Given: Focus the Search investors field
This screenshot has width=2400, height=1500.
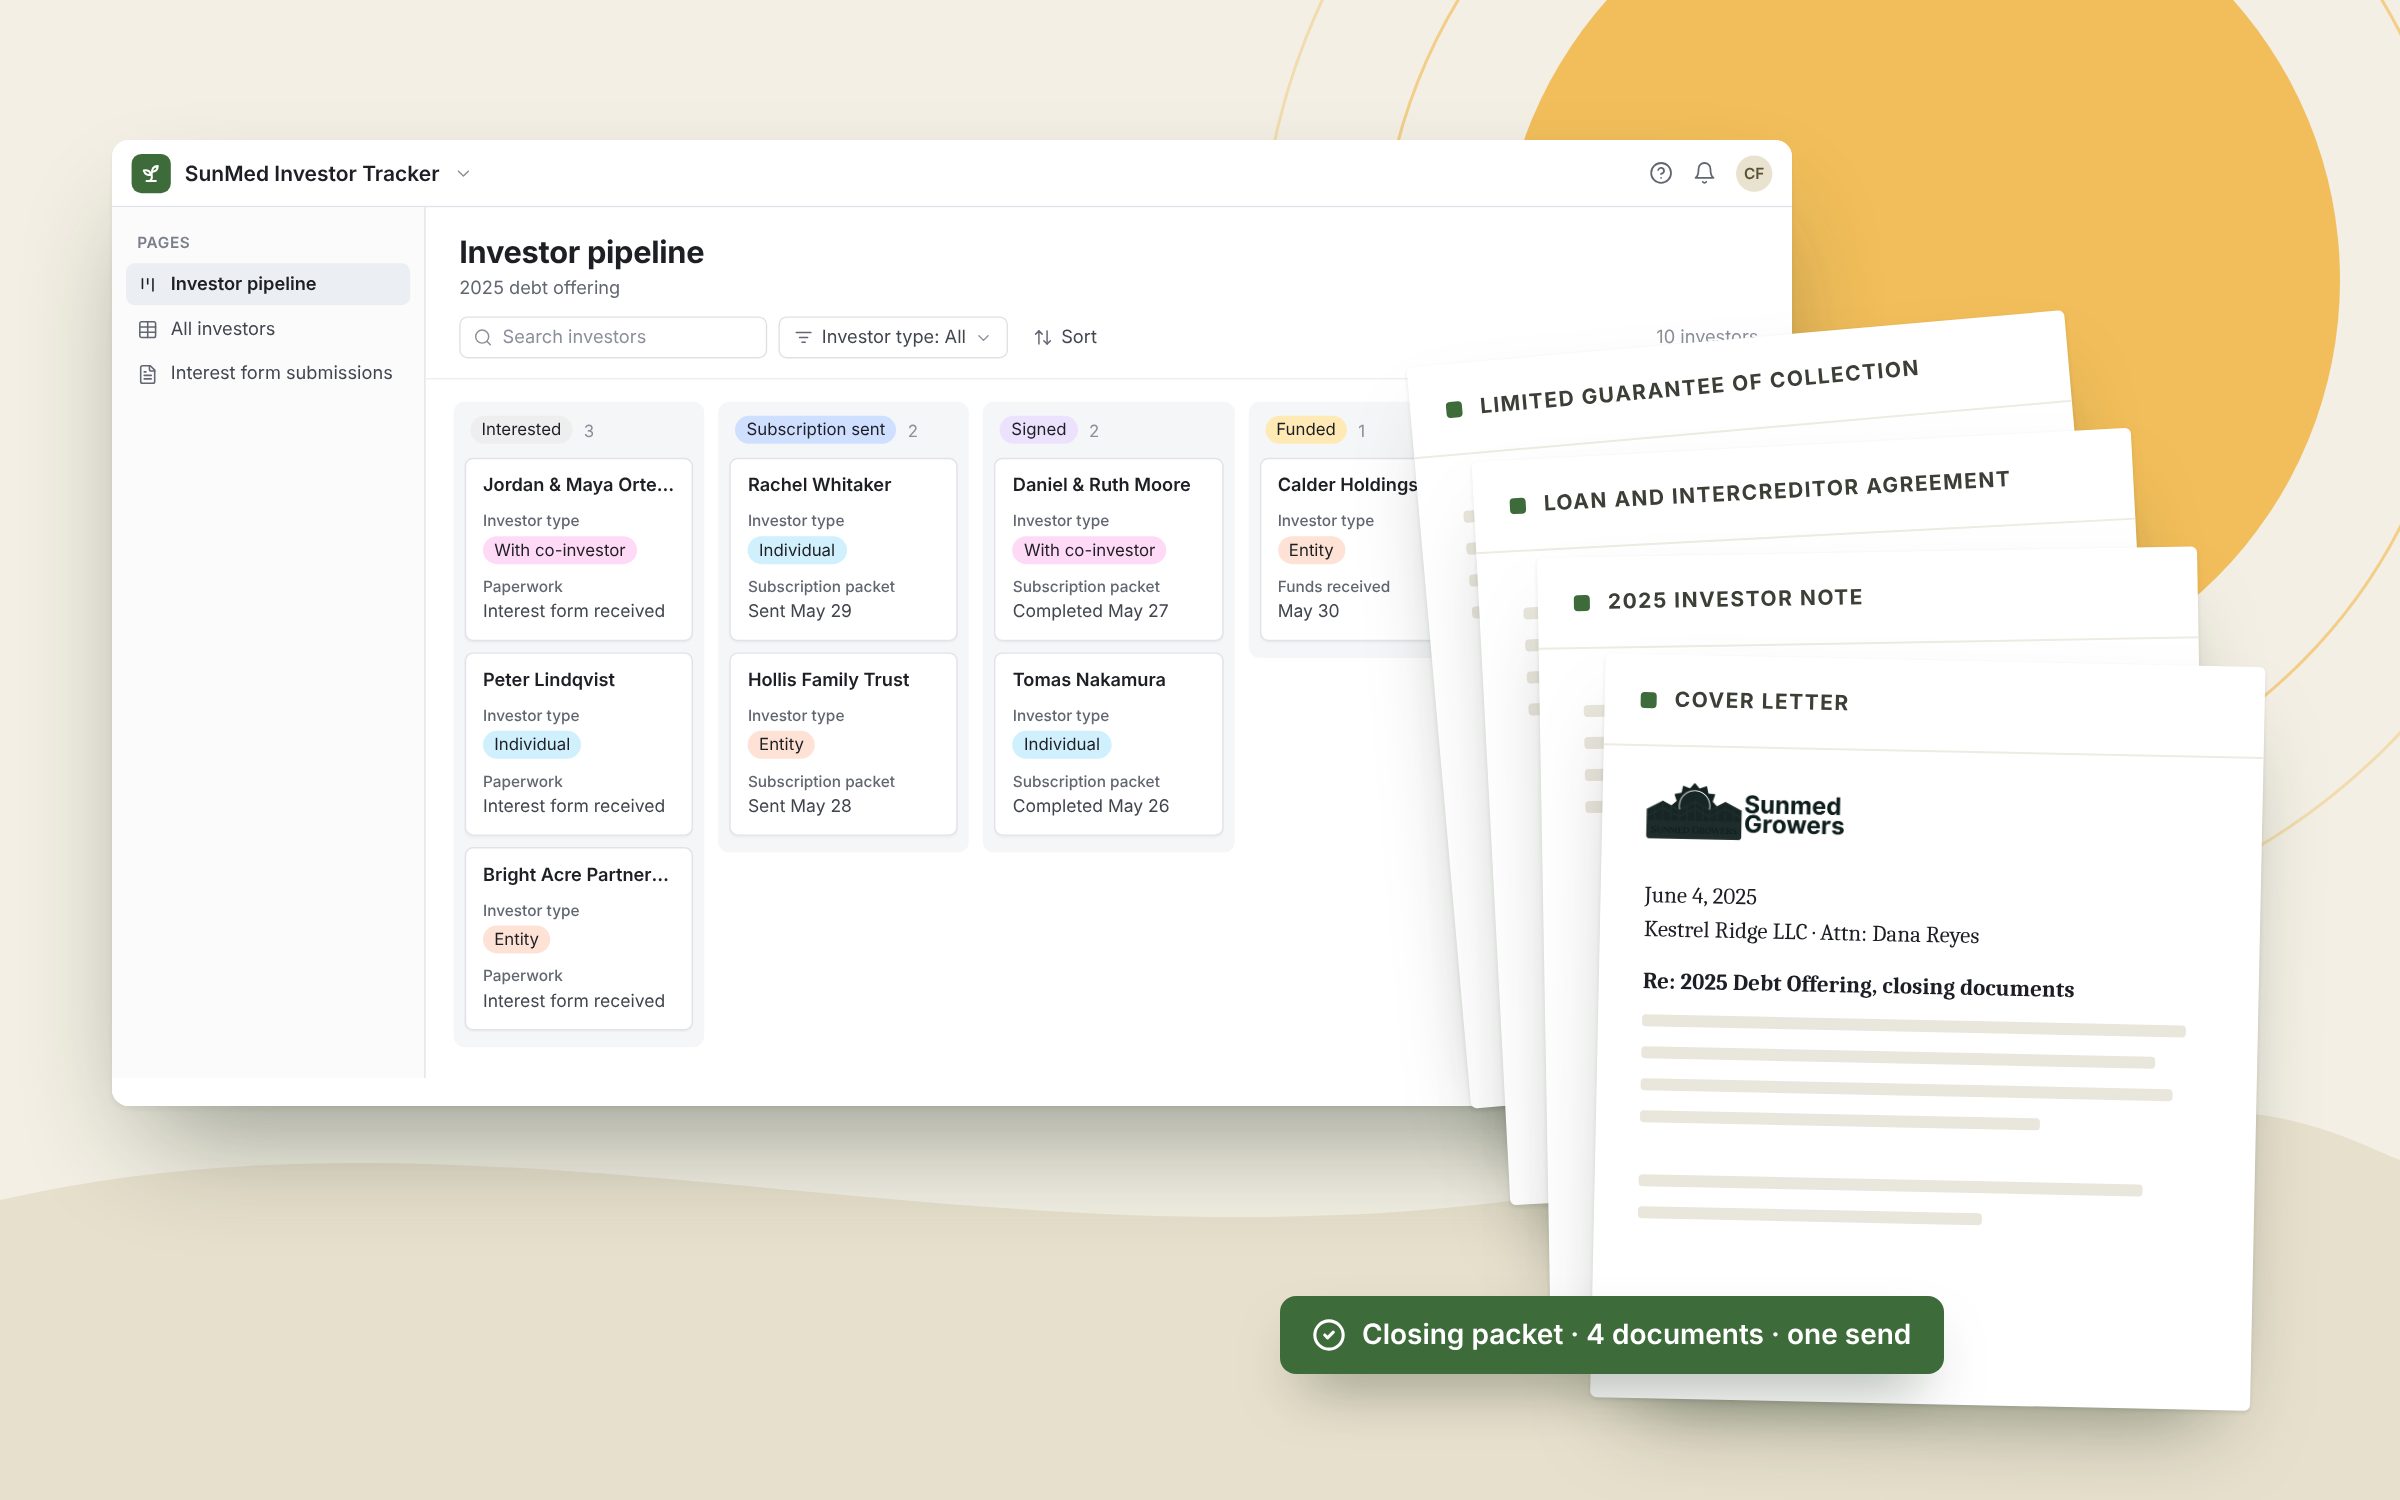Looking at the screenshot, I should 613,337.
